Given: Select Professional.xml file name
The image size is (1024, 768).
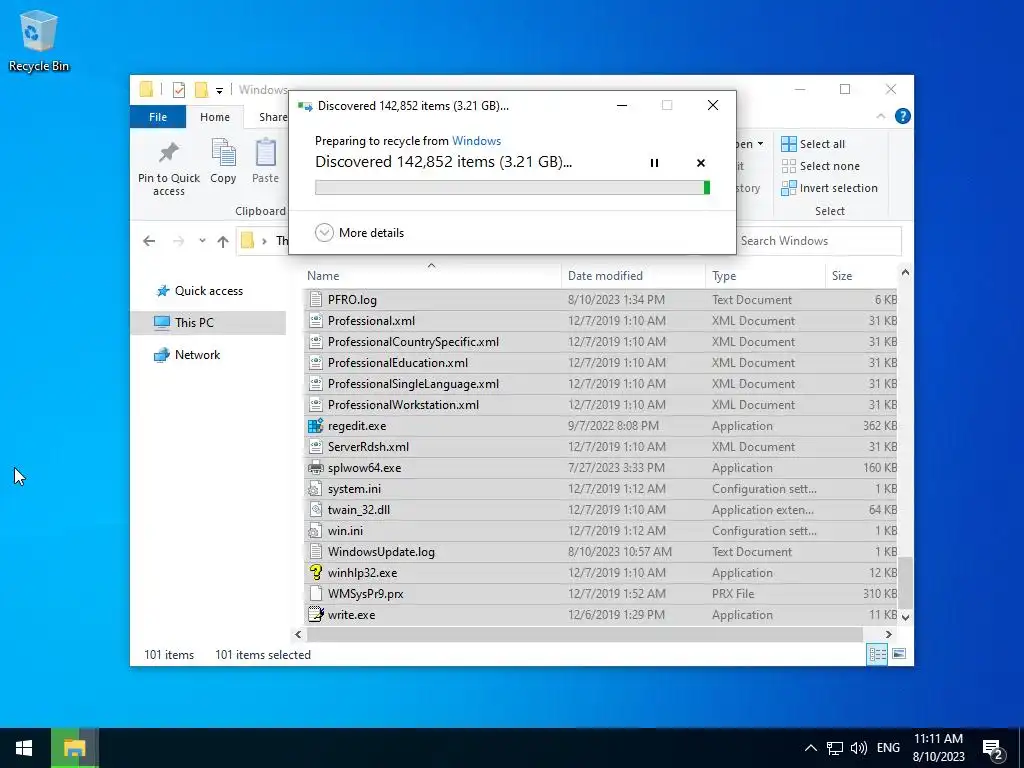Looking at the screenshot, I should click(x=371, y=321).
